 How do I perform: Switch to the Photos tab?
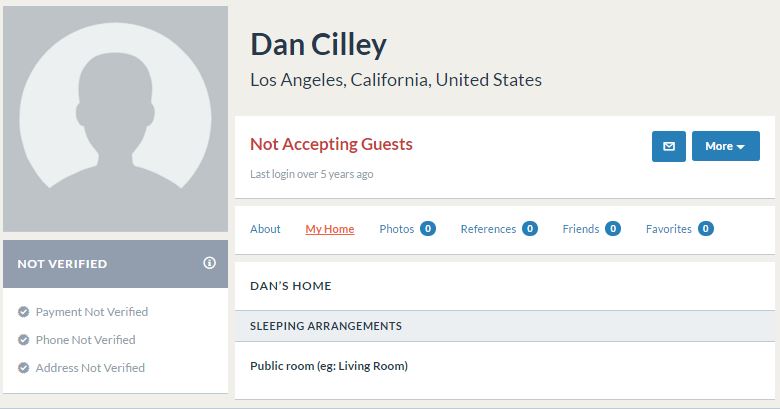396,229
